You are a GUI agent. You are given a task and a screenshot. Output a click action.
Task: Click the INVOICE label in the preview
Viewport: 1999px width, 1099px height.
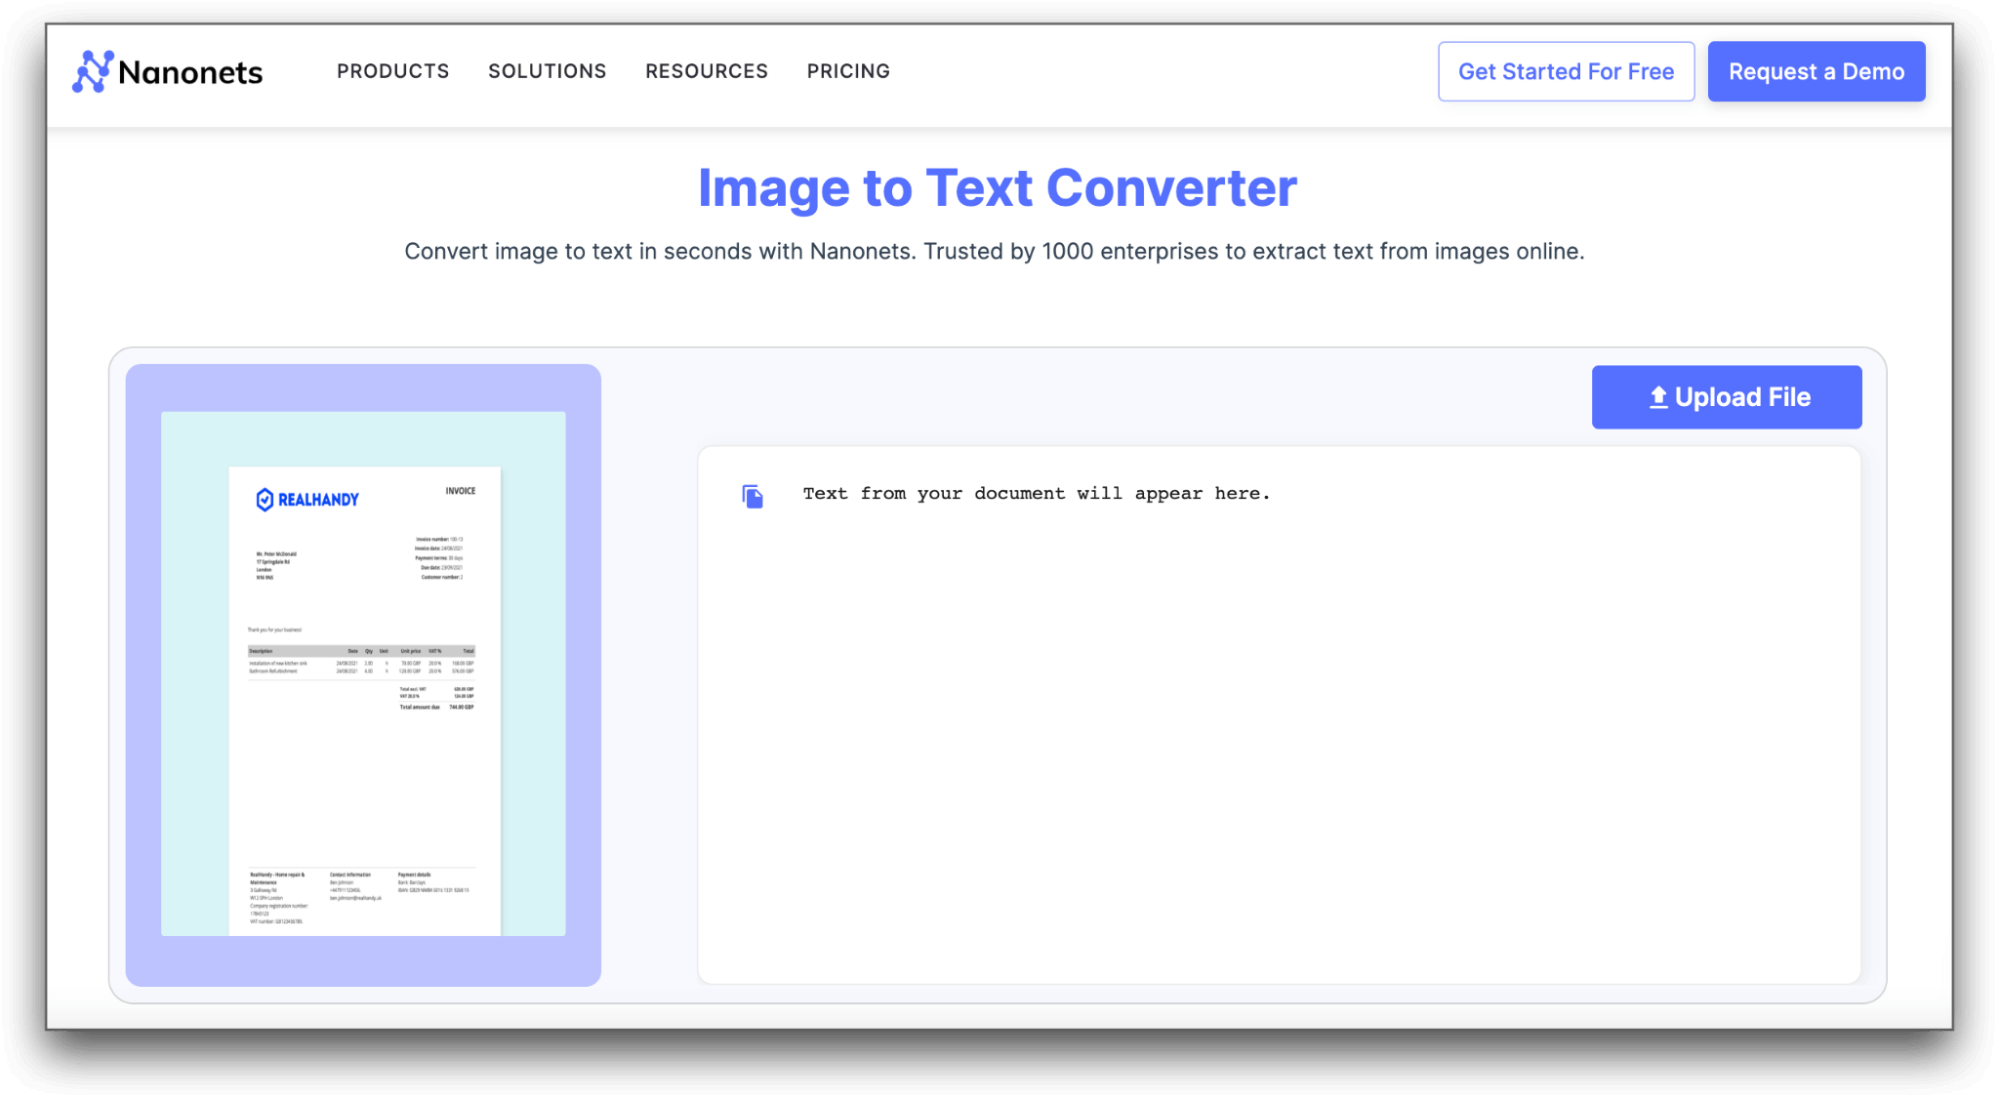point(460,491)
